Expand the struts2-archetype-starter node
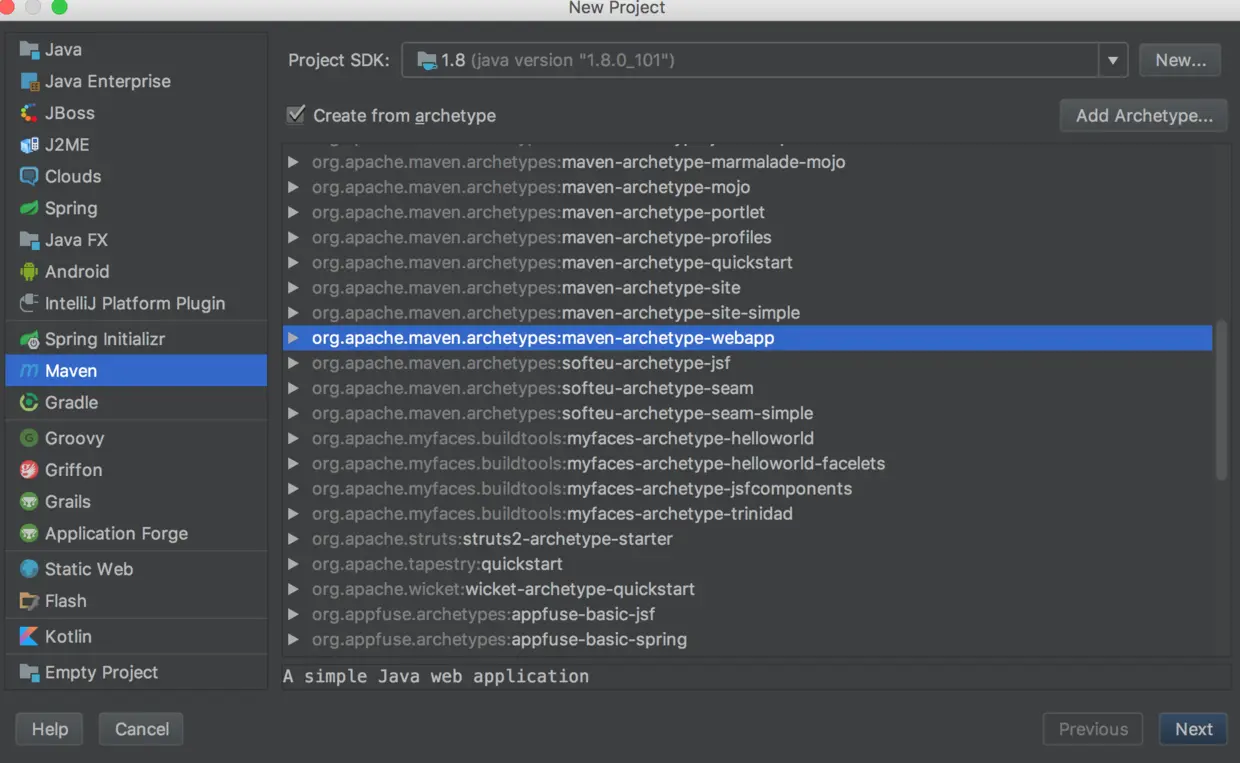The height and width of the screenshot is (763, 1240). (293, 539)
